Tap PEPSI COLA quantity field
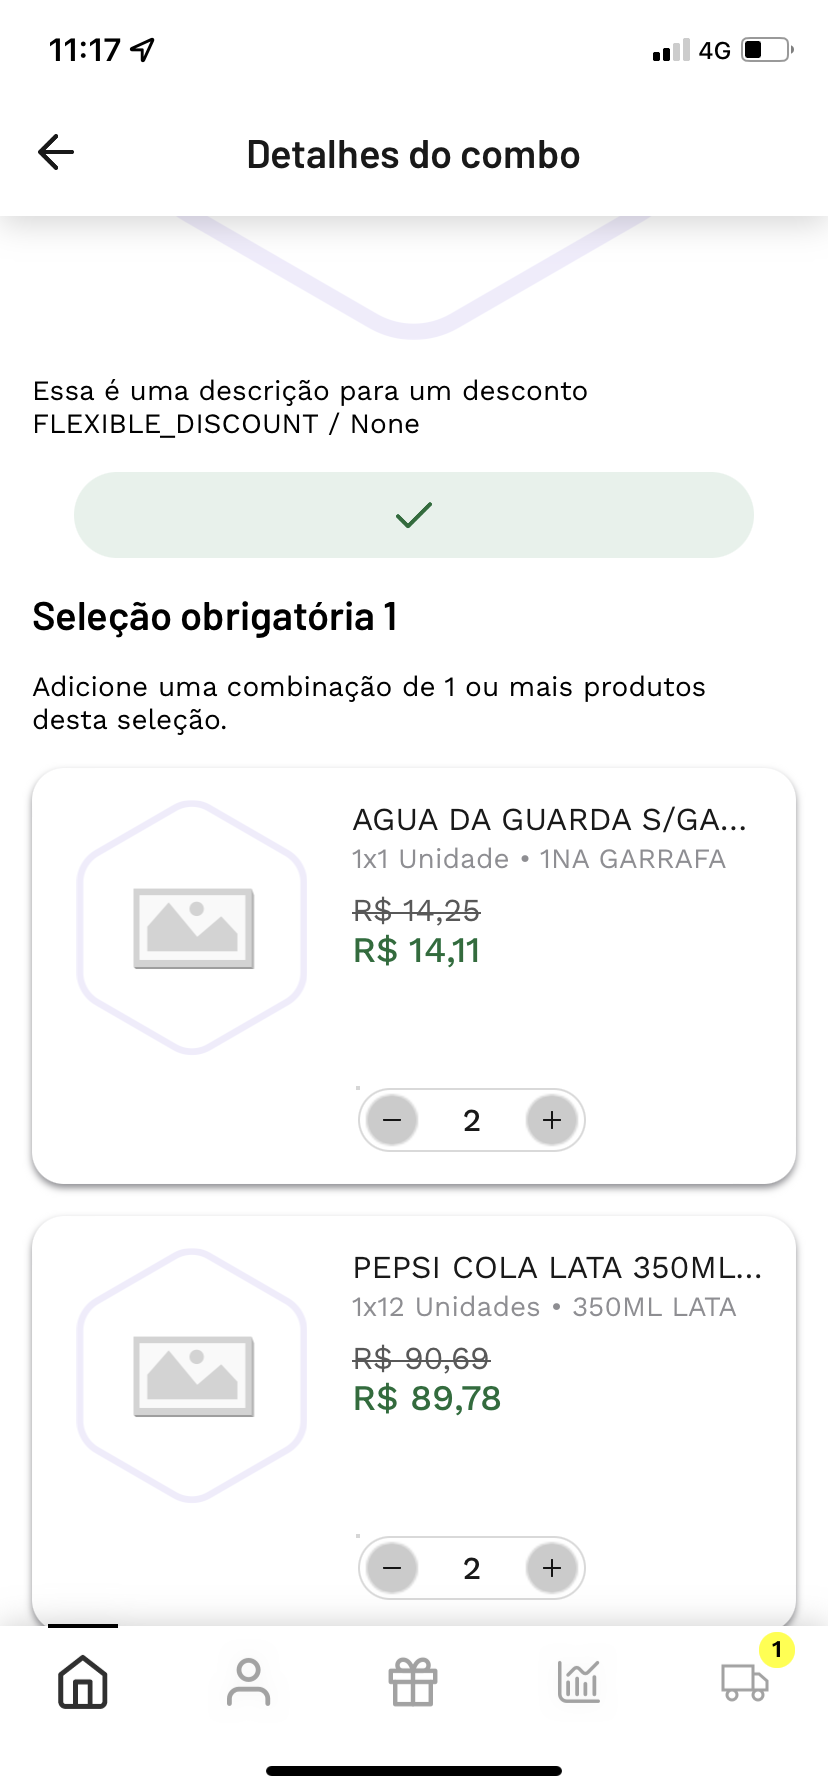 [472, 1568]
